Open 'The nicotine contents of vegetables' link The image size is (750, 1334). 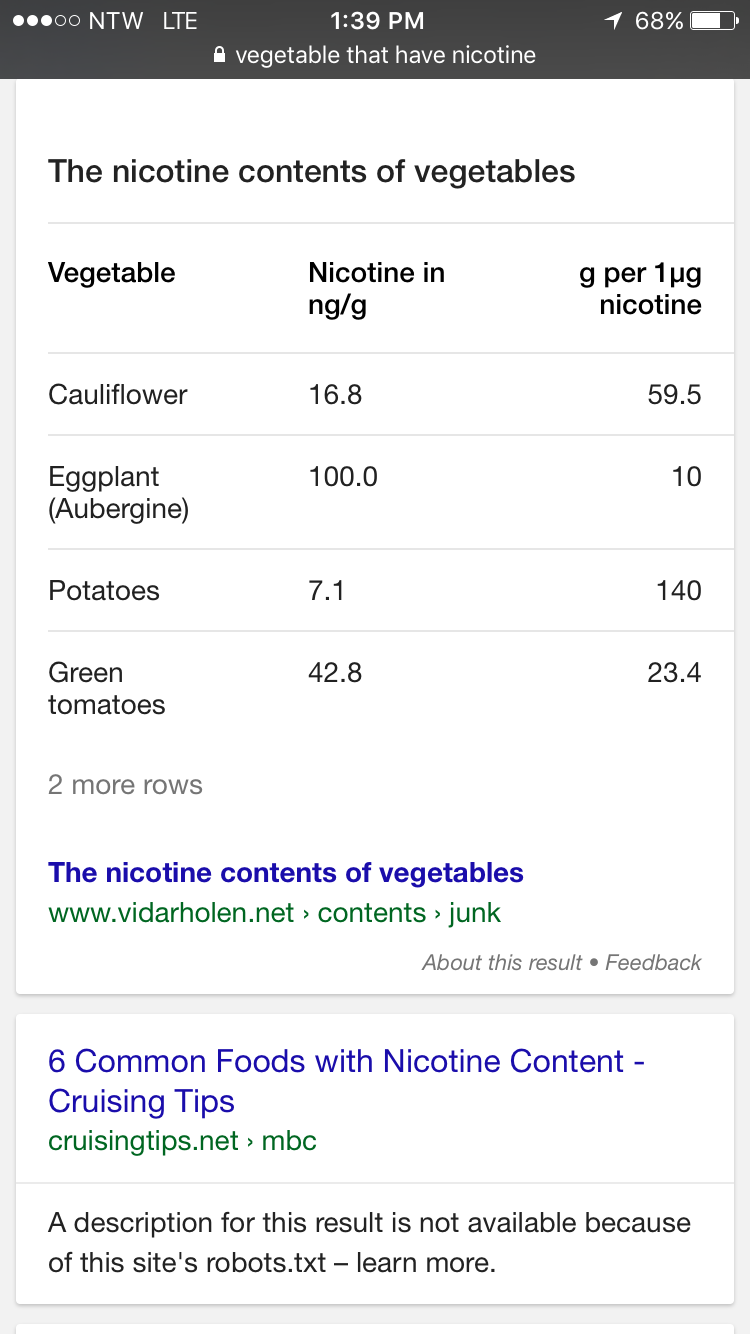coord(286,872)
